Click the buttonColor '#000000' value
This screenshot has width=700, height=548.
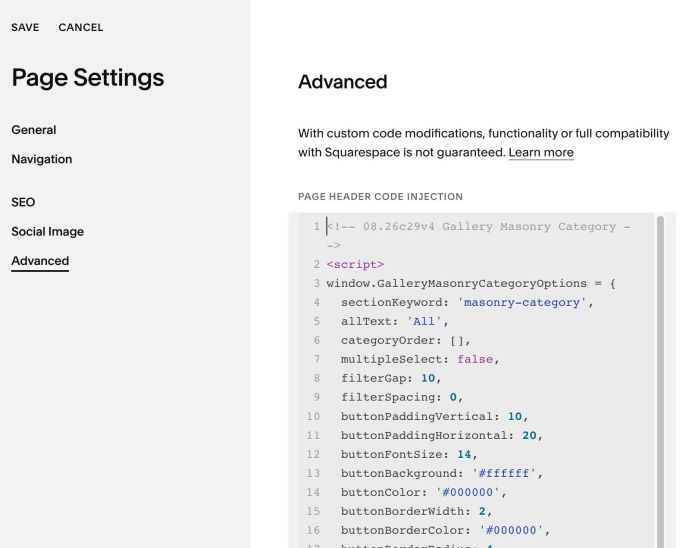(467, 493)
